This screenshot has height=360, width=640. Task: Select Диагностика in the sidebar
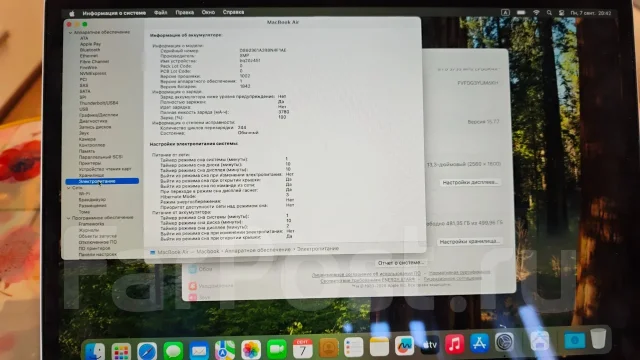[x=93, y=121]
